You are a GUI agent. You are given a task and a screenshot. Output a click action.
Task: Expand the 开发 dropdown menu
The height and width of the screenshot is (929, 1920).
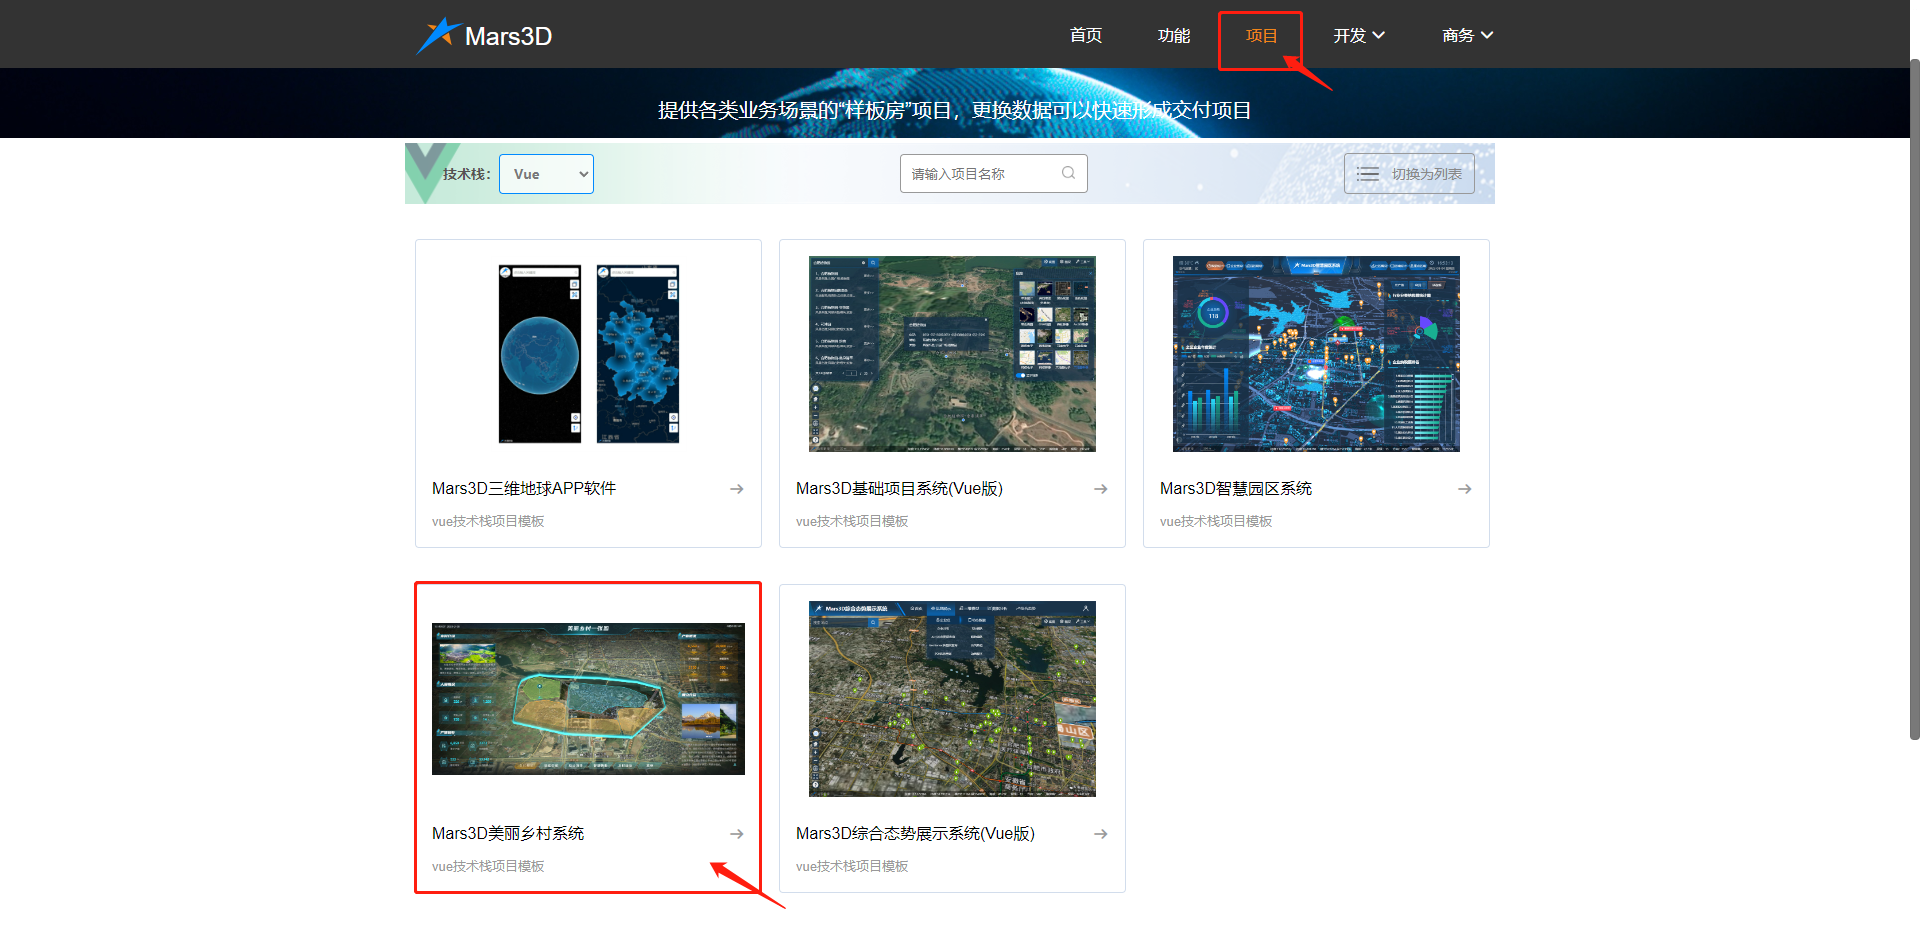(1359, 36)
